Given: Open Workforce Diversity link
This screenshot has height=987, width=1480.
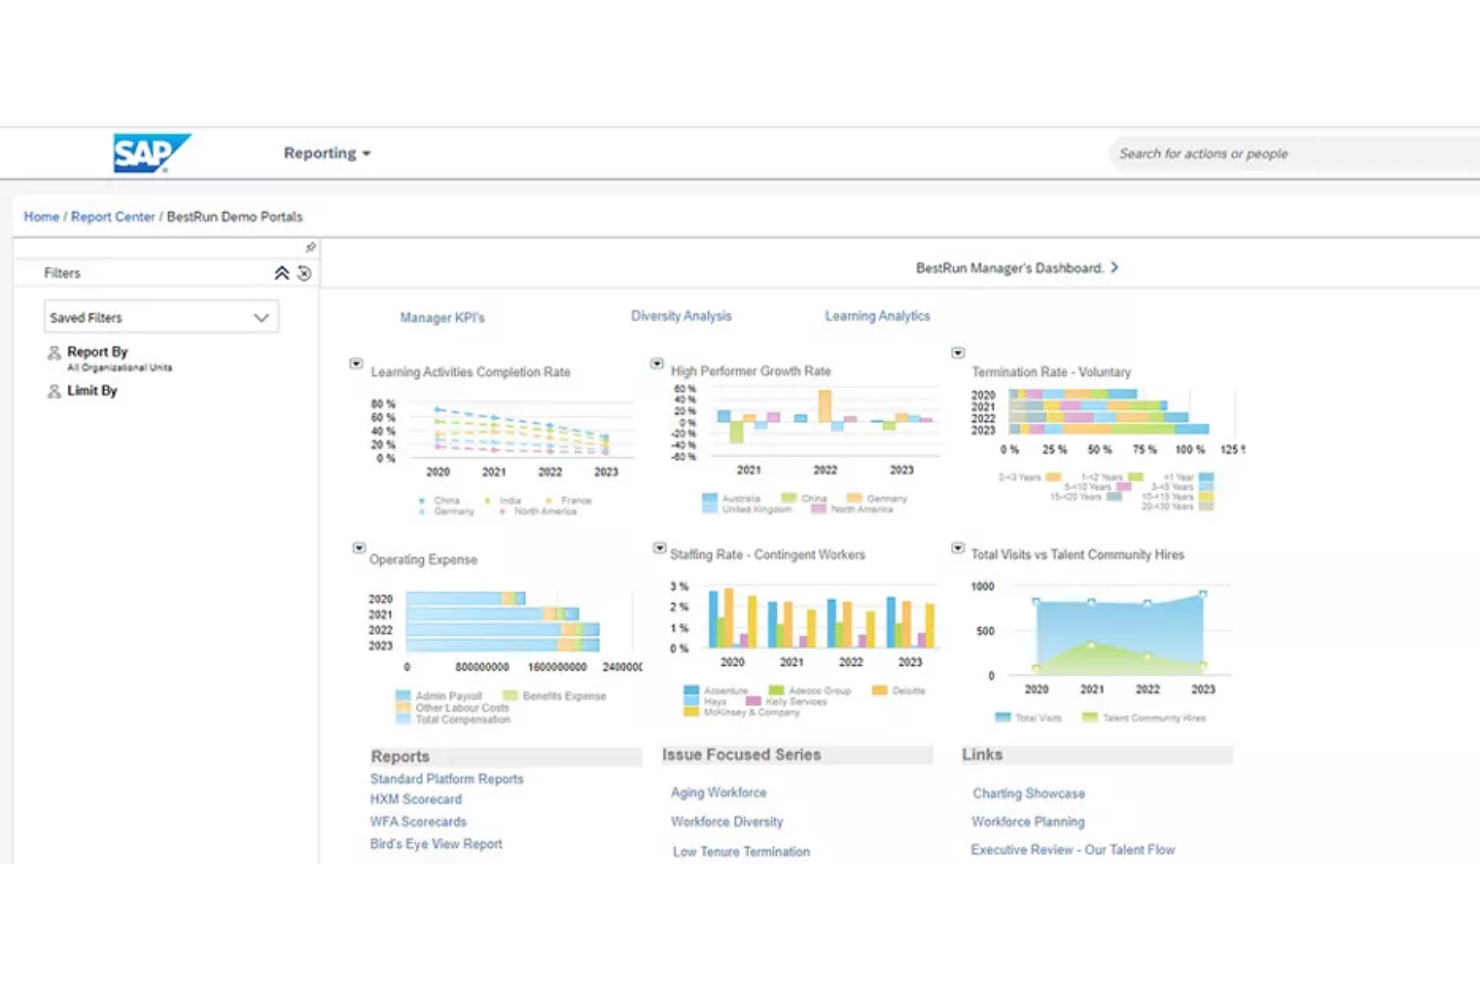Looking at the screenshot, I should coord(727,821).
